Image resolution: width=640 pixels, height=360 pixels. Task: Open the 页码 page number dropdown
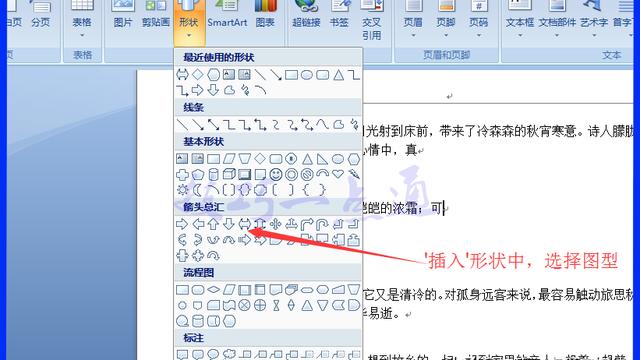[479, 20]
